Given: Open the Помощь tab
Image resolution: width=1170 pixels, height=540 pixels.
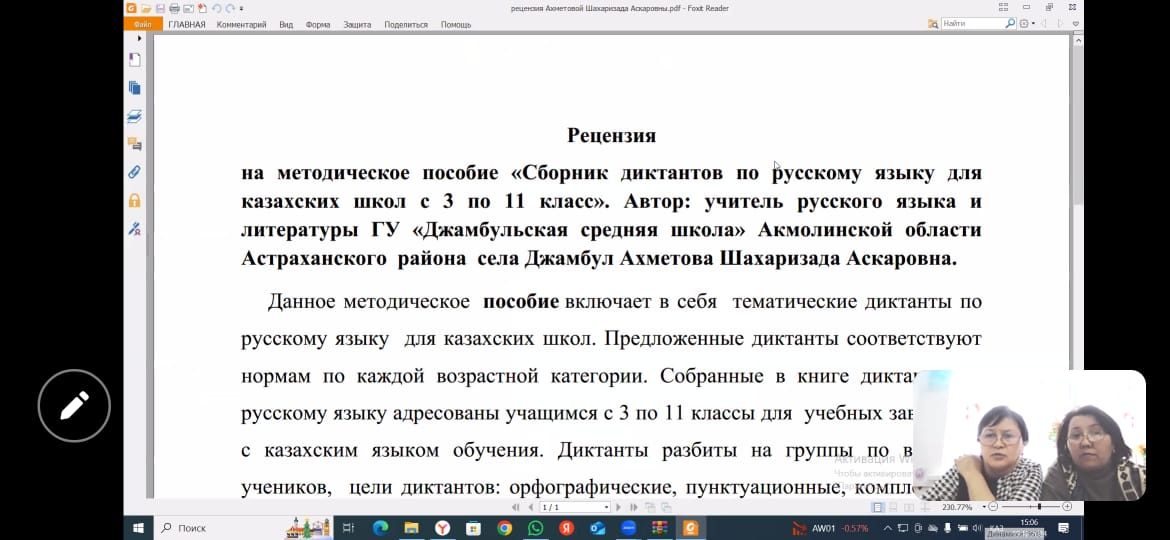Looking at the screenshot, I should coord(456,25).
